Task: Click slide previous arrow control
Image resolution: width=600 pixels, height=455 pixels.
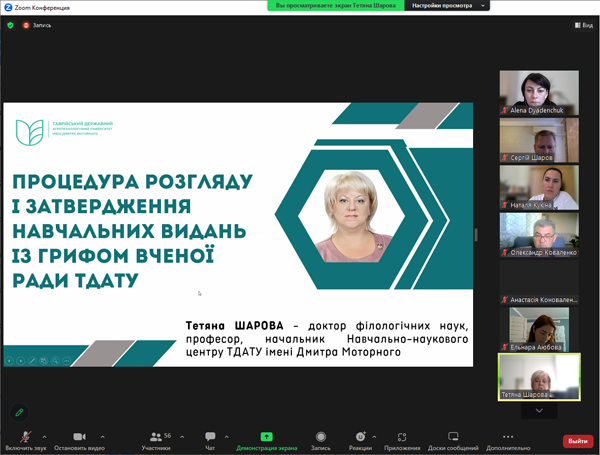Action: pos(9,360)
